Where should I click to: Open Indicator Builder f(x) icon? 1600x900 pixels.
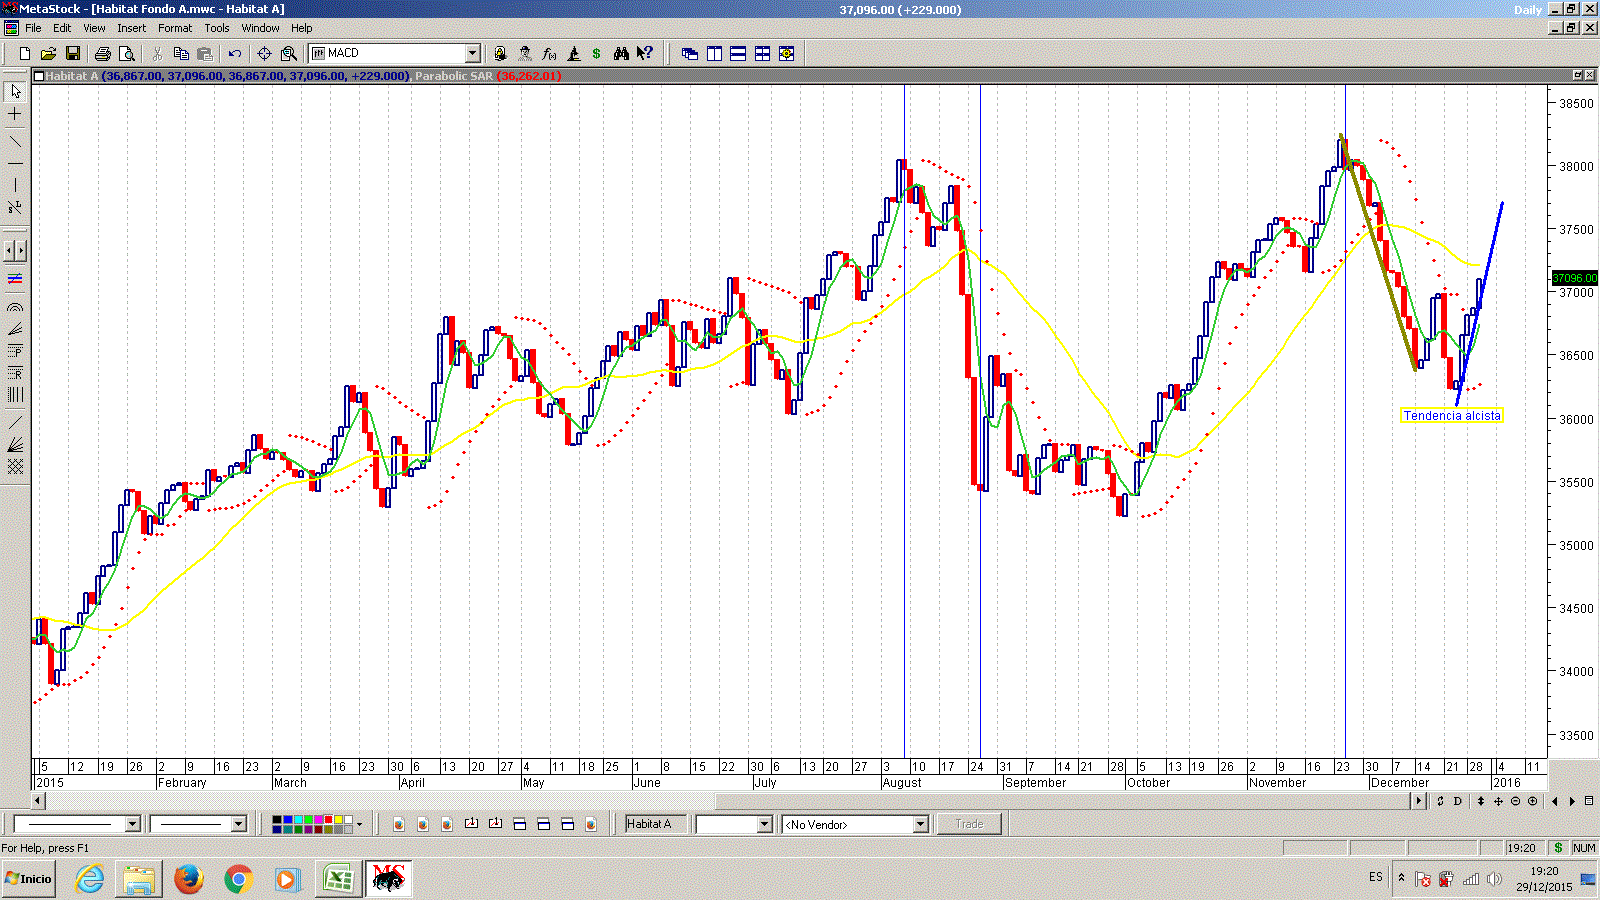tap(549, 53)
